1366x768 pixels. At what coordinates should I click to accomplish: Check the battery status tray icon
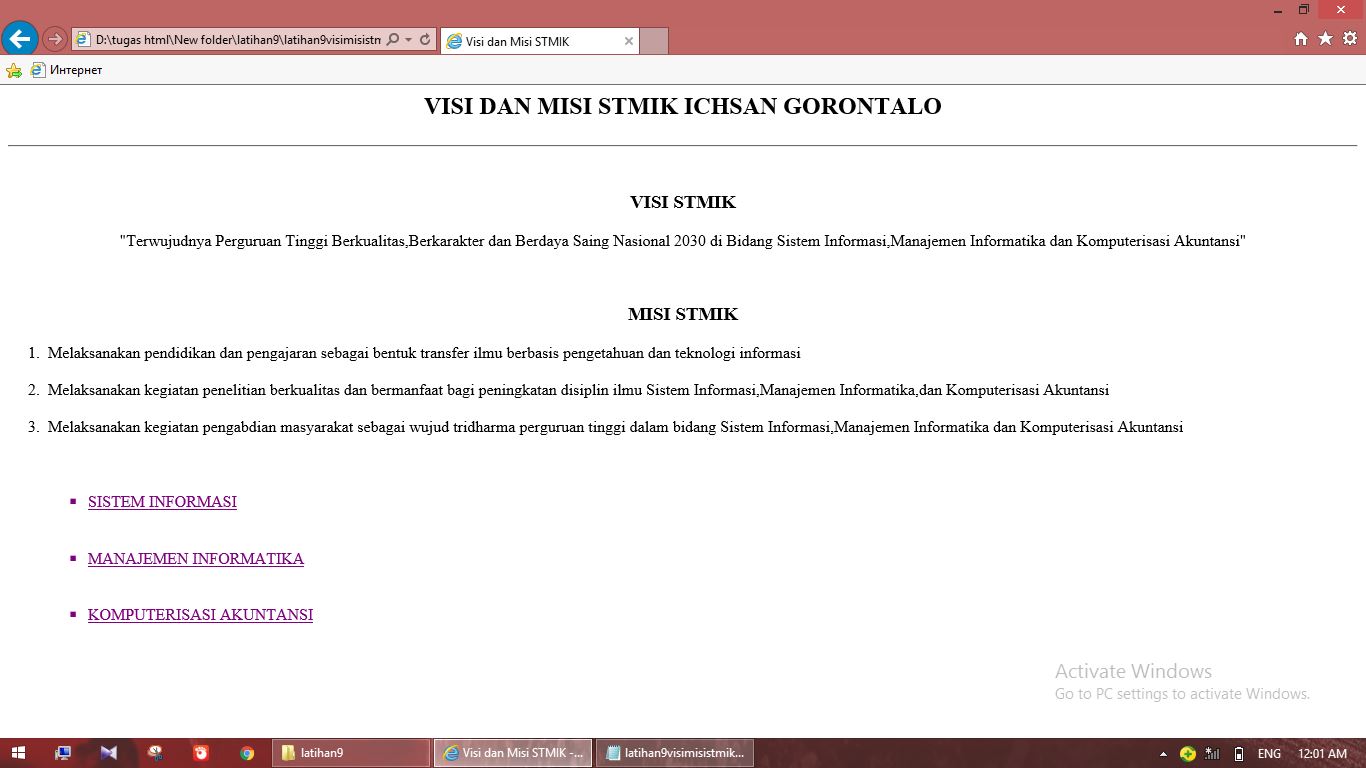pos(1239,754)
